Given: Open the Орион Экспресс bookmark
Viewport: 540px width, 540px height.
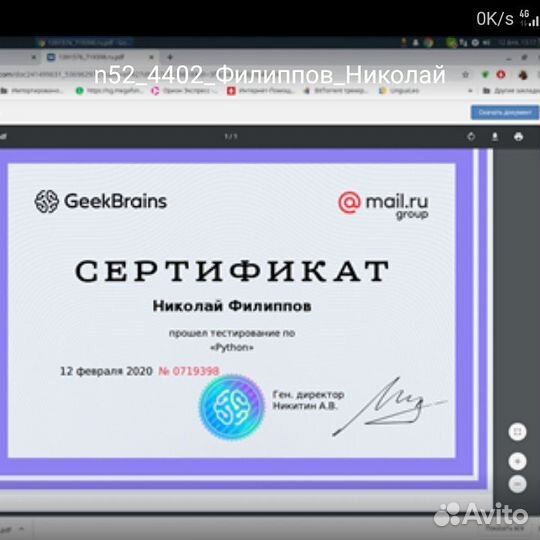Looking at the screenshot, I should tap(184, 91).
